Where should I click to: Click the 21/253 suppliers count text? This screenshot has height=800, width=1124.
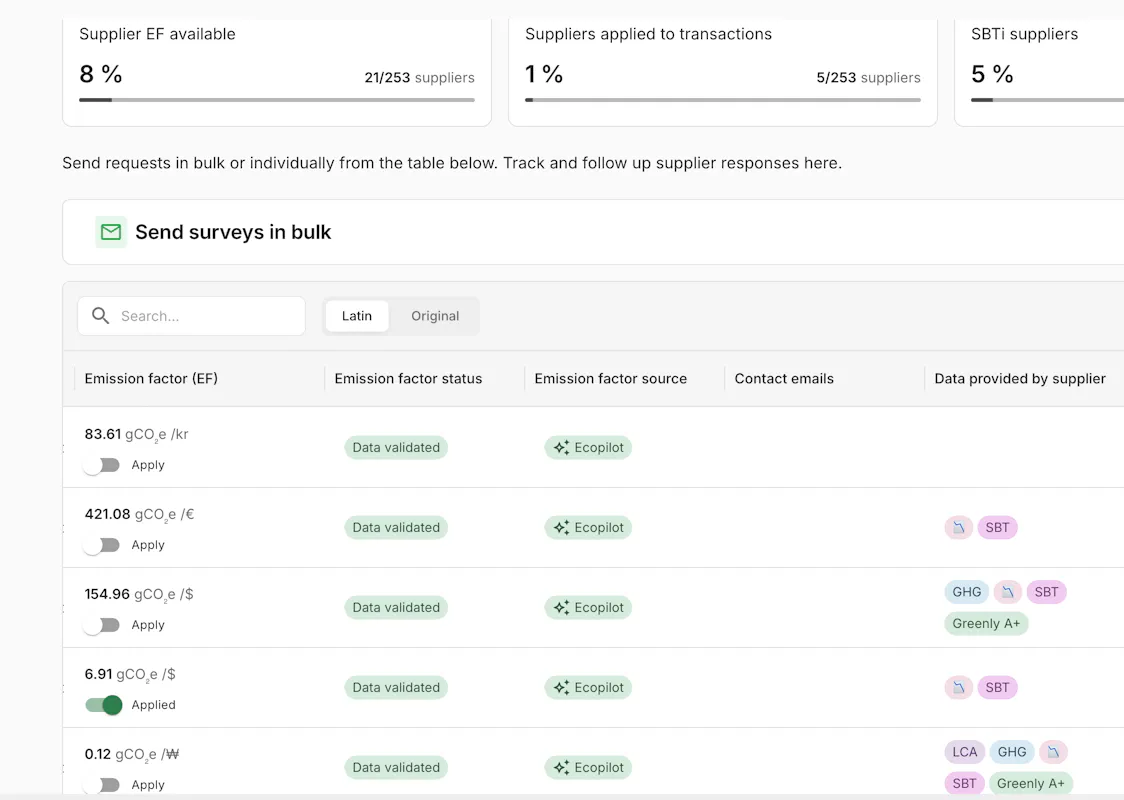point(419,77)
